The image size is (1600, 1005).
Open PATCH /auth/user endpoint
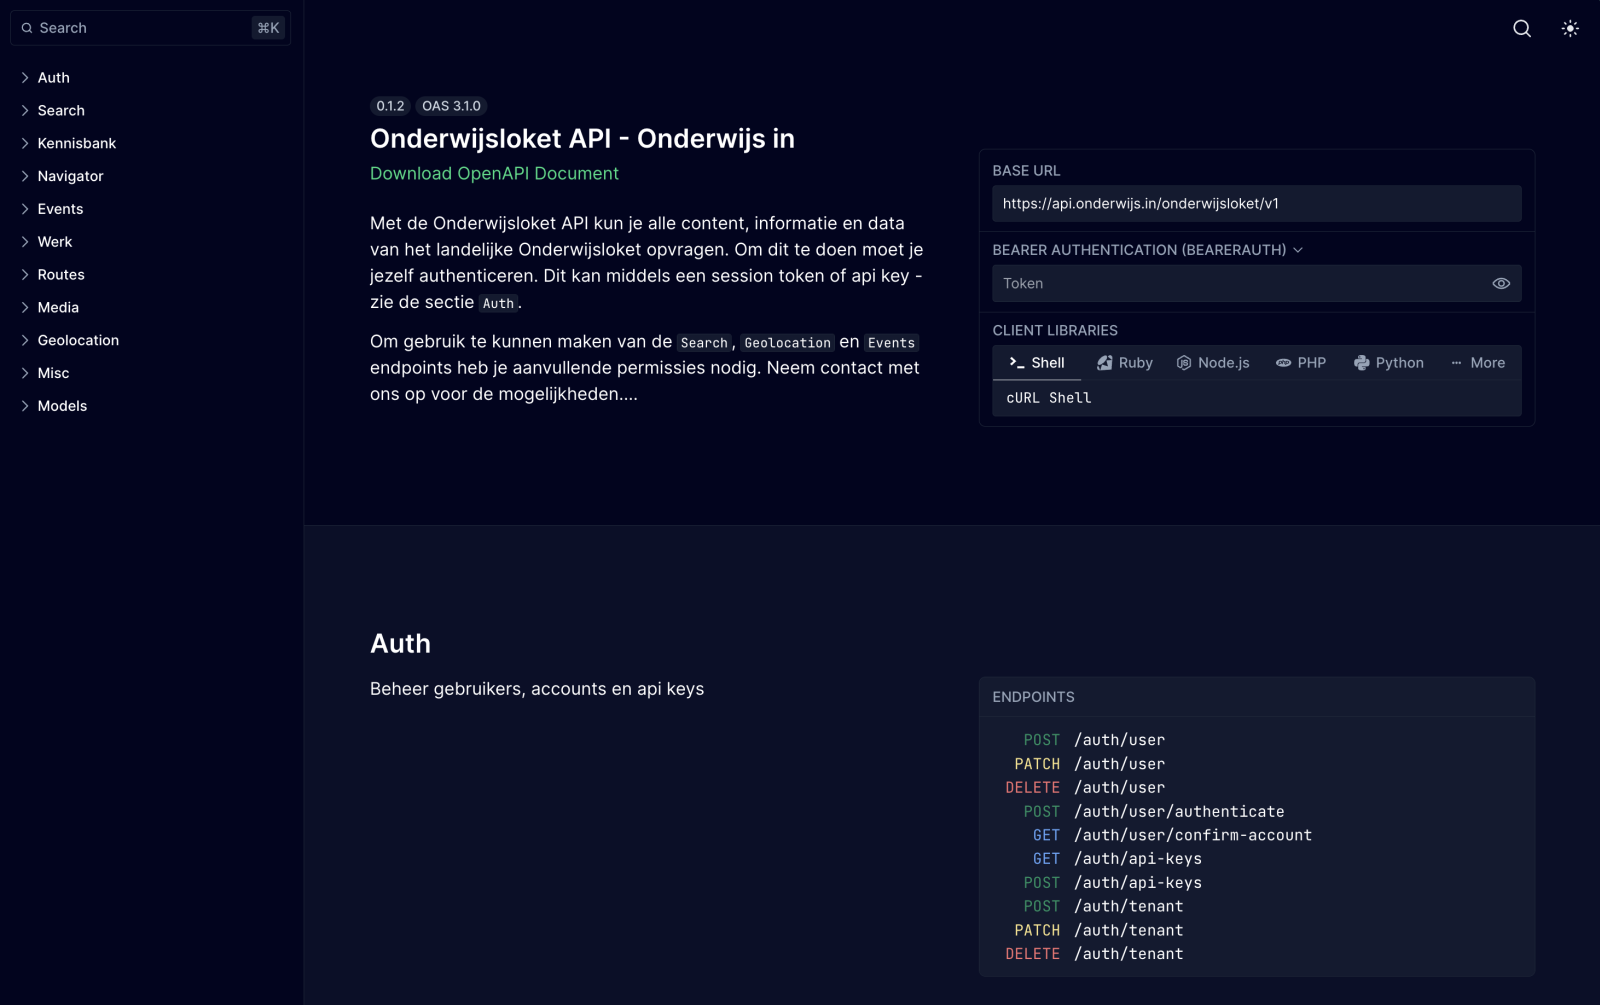[1089, 764]
